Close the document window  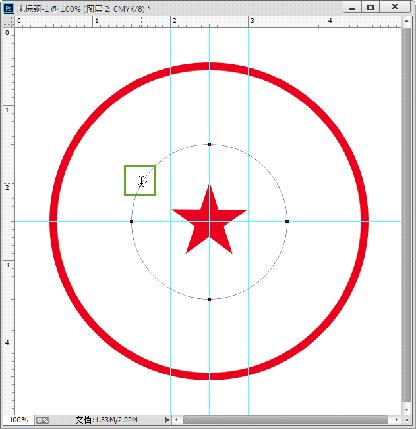pos(395,7)
